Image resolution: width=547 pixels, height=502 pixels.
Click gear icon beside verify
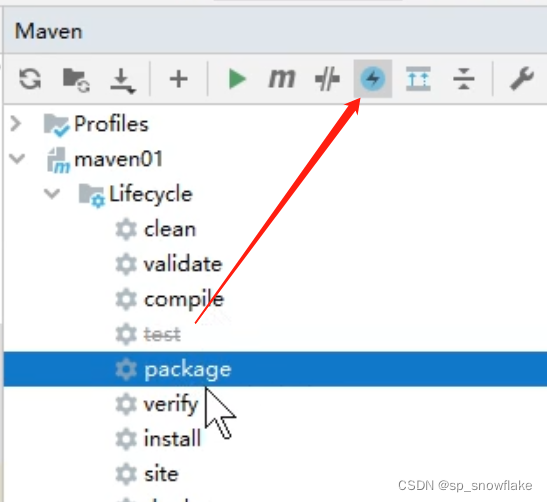(126, 404)
